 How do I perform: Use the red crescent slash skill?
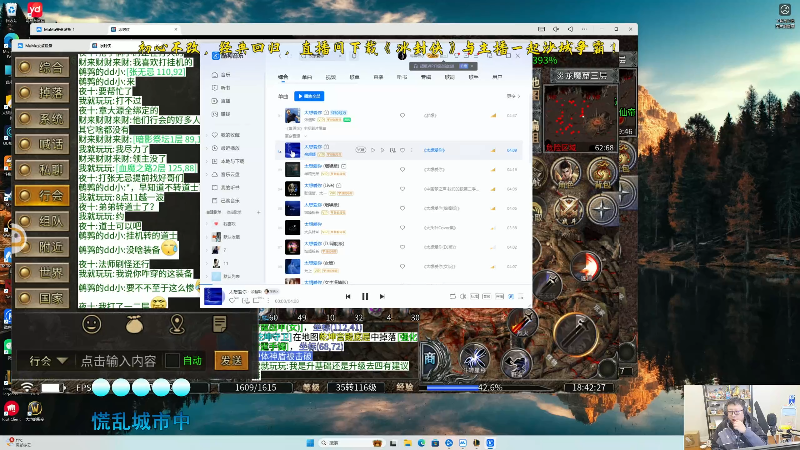pos(586,266)
